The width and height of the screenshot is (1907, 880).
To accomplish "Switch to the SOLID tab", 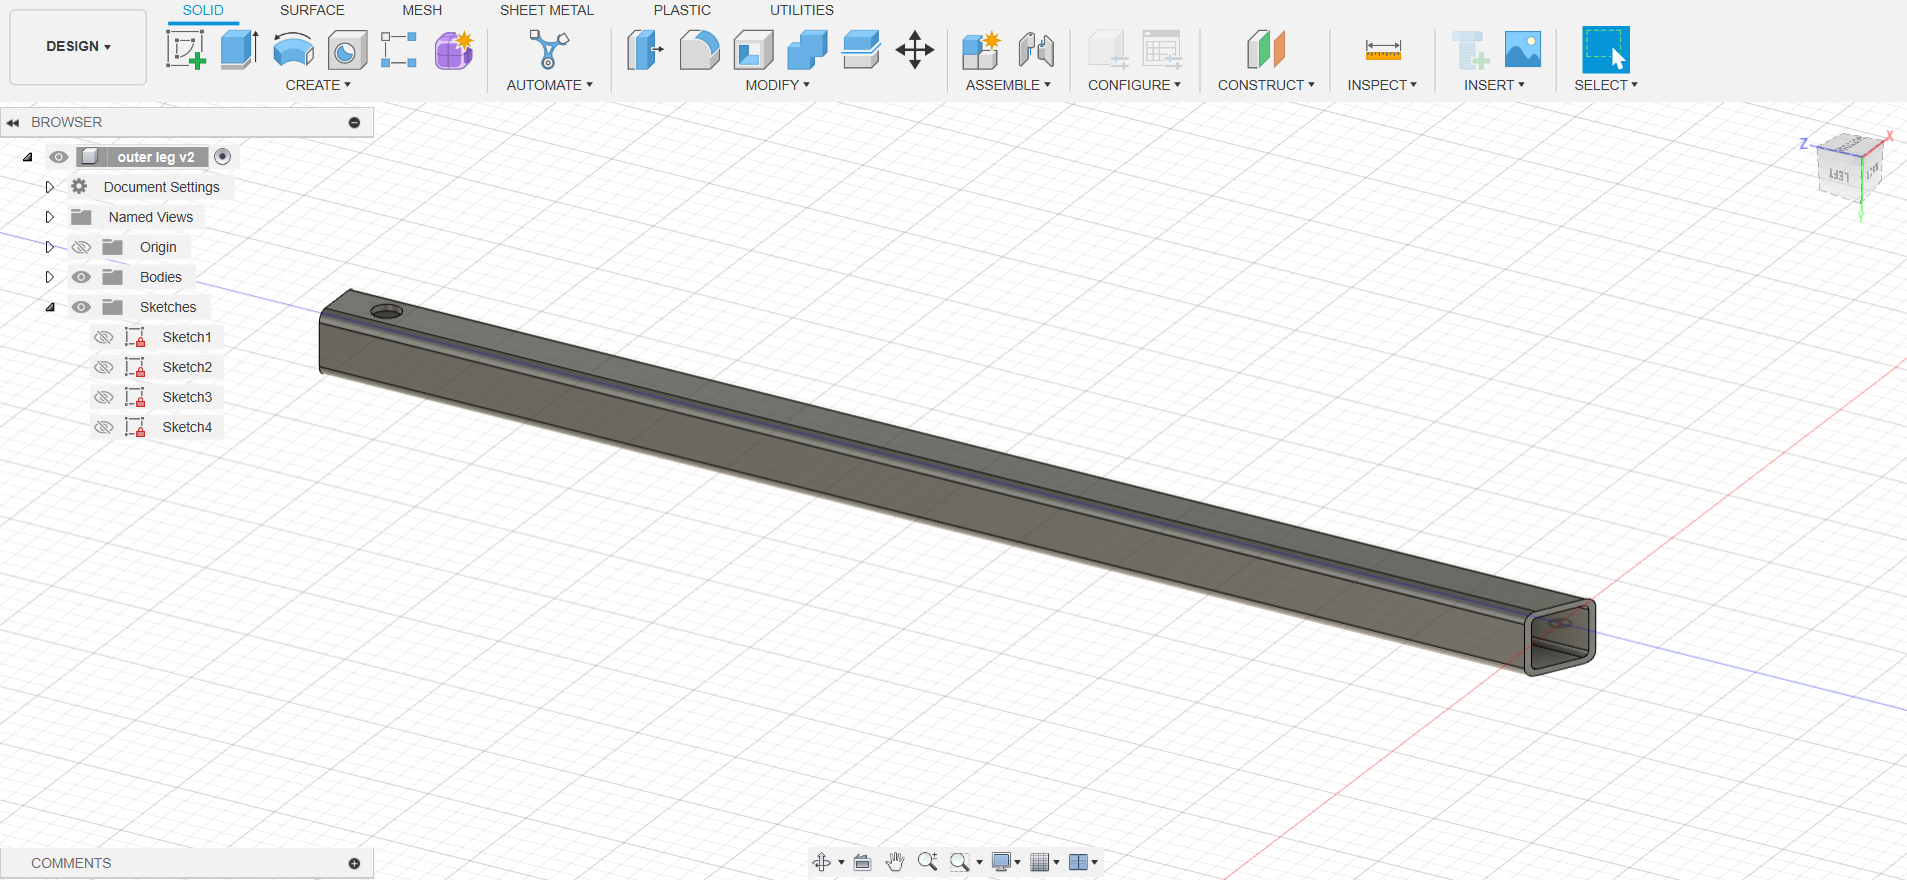I will tap(203, 10).
